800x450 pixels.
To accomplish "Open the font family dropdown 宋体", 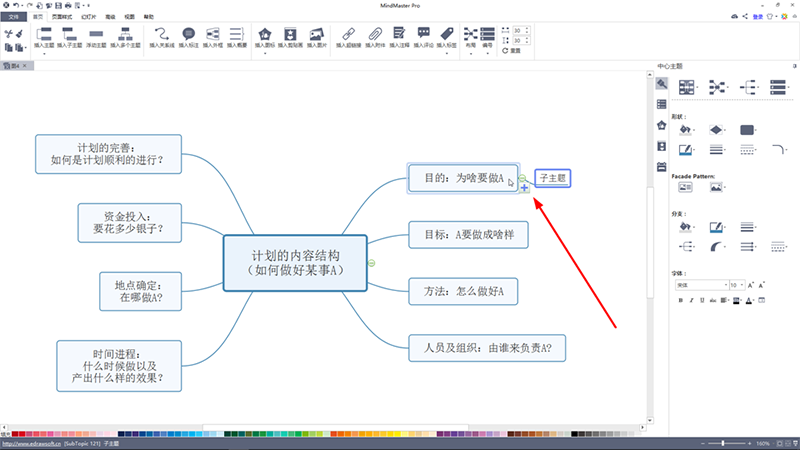I will [x=699, y=285].
